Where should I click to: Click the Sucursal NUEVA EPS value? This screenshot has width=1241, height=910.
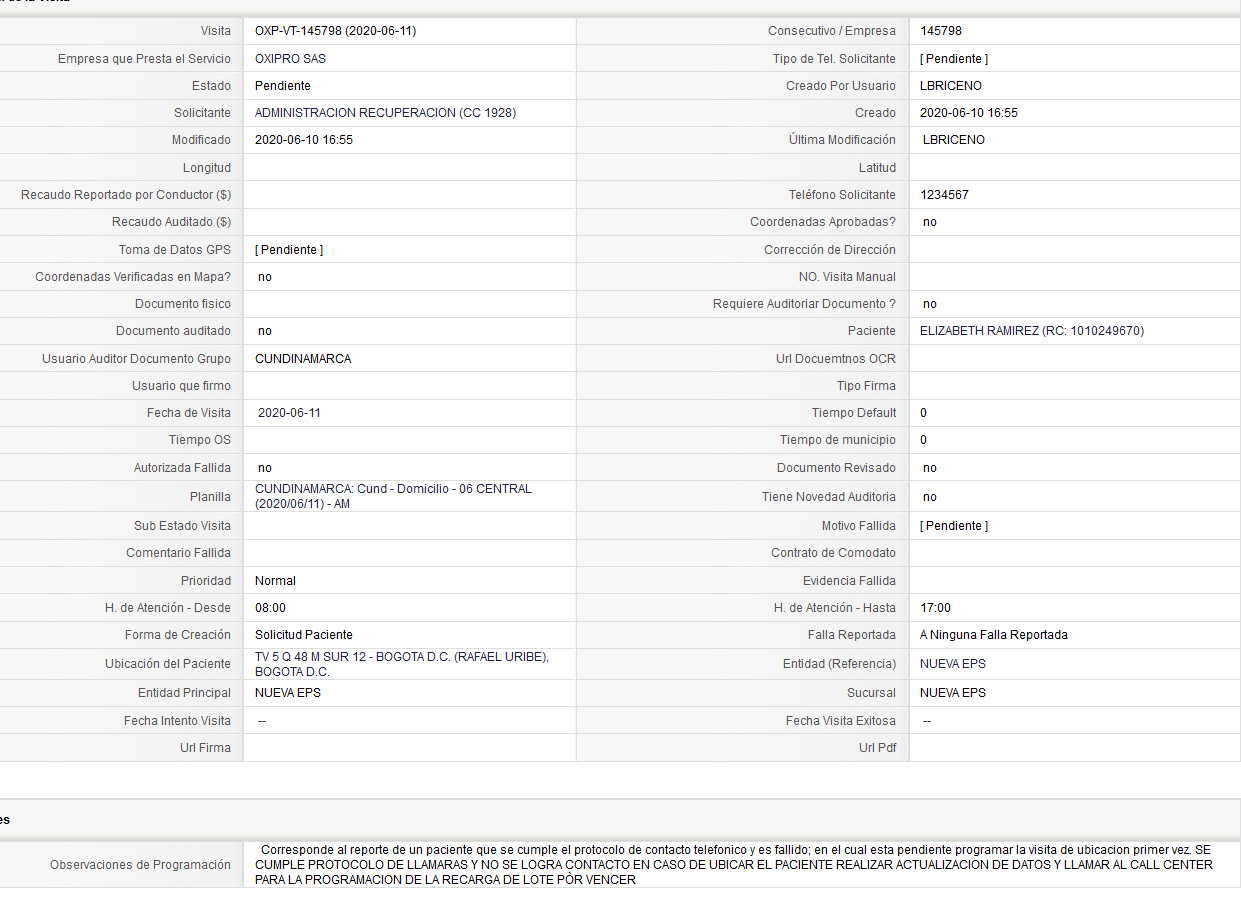click(x=953, y=693)
